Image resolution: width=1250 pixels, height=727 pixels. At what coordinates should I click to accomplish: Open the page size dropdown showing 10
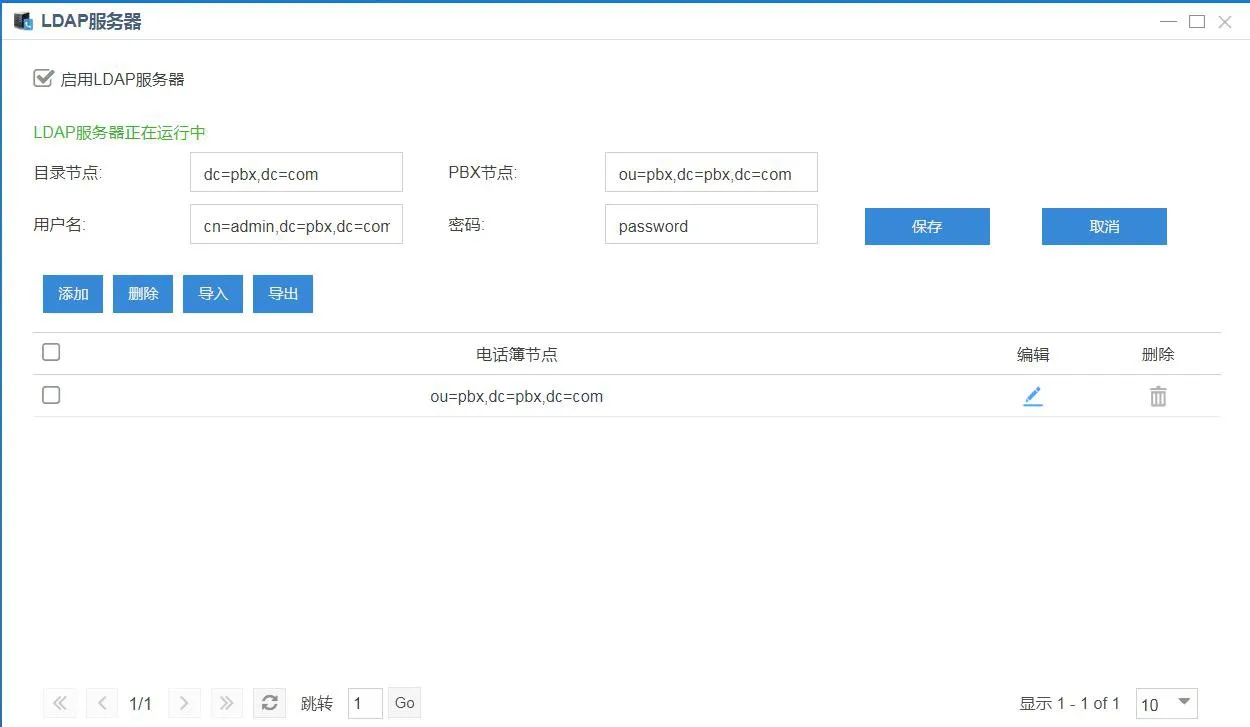coord(1166,704)
